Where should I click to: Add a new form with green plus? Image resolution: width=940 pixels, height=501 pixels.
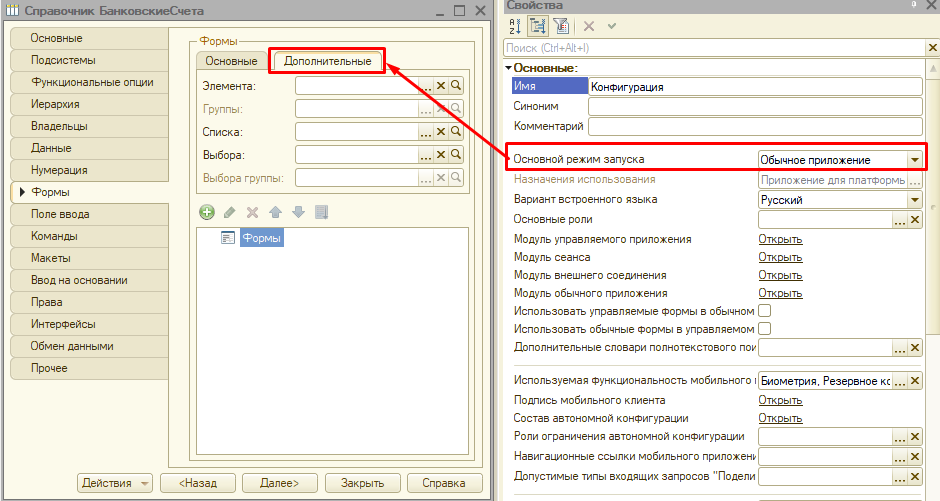[x=207, y=212]
